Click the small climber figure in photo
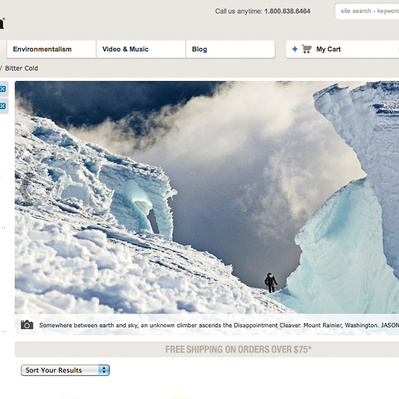399x399 pixels. pos(271,283)
